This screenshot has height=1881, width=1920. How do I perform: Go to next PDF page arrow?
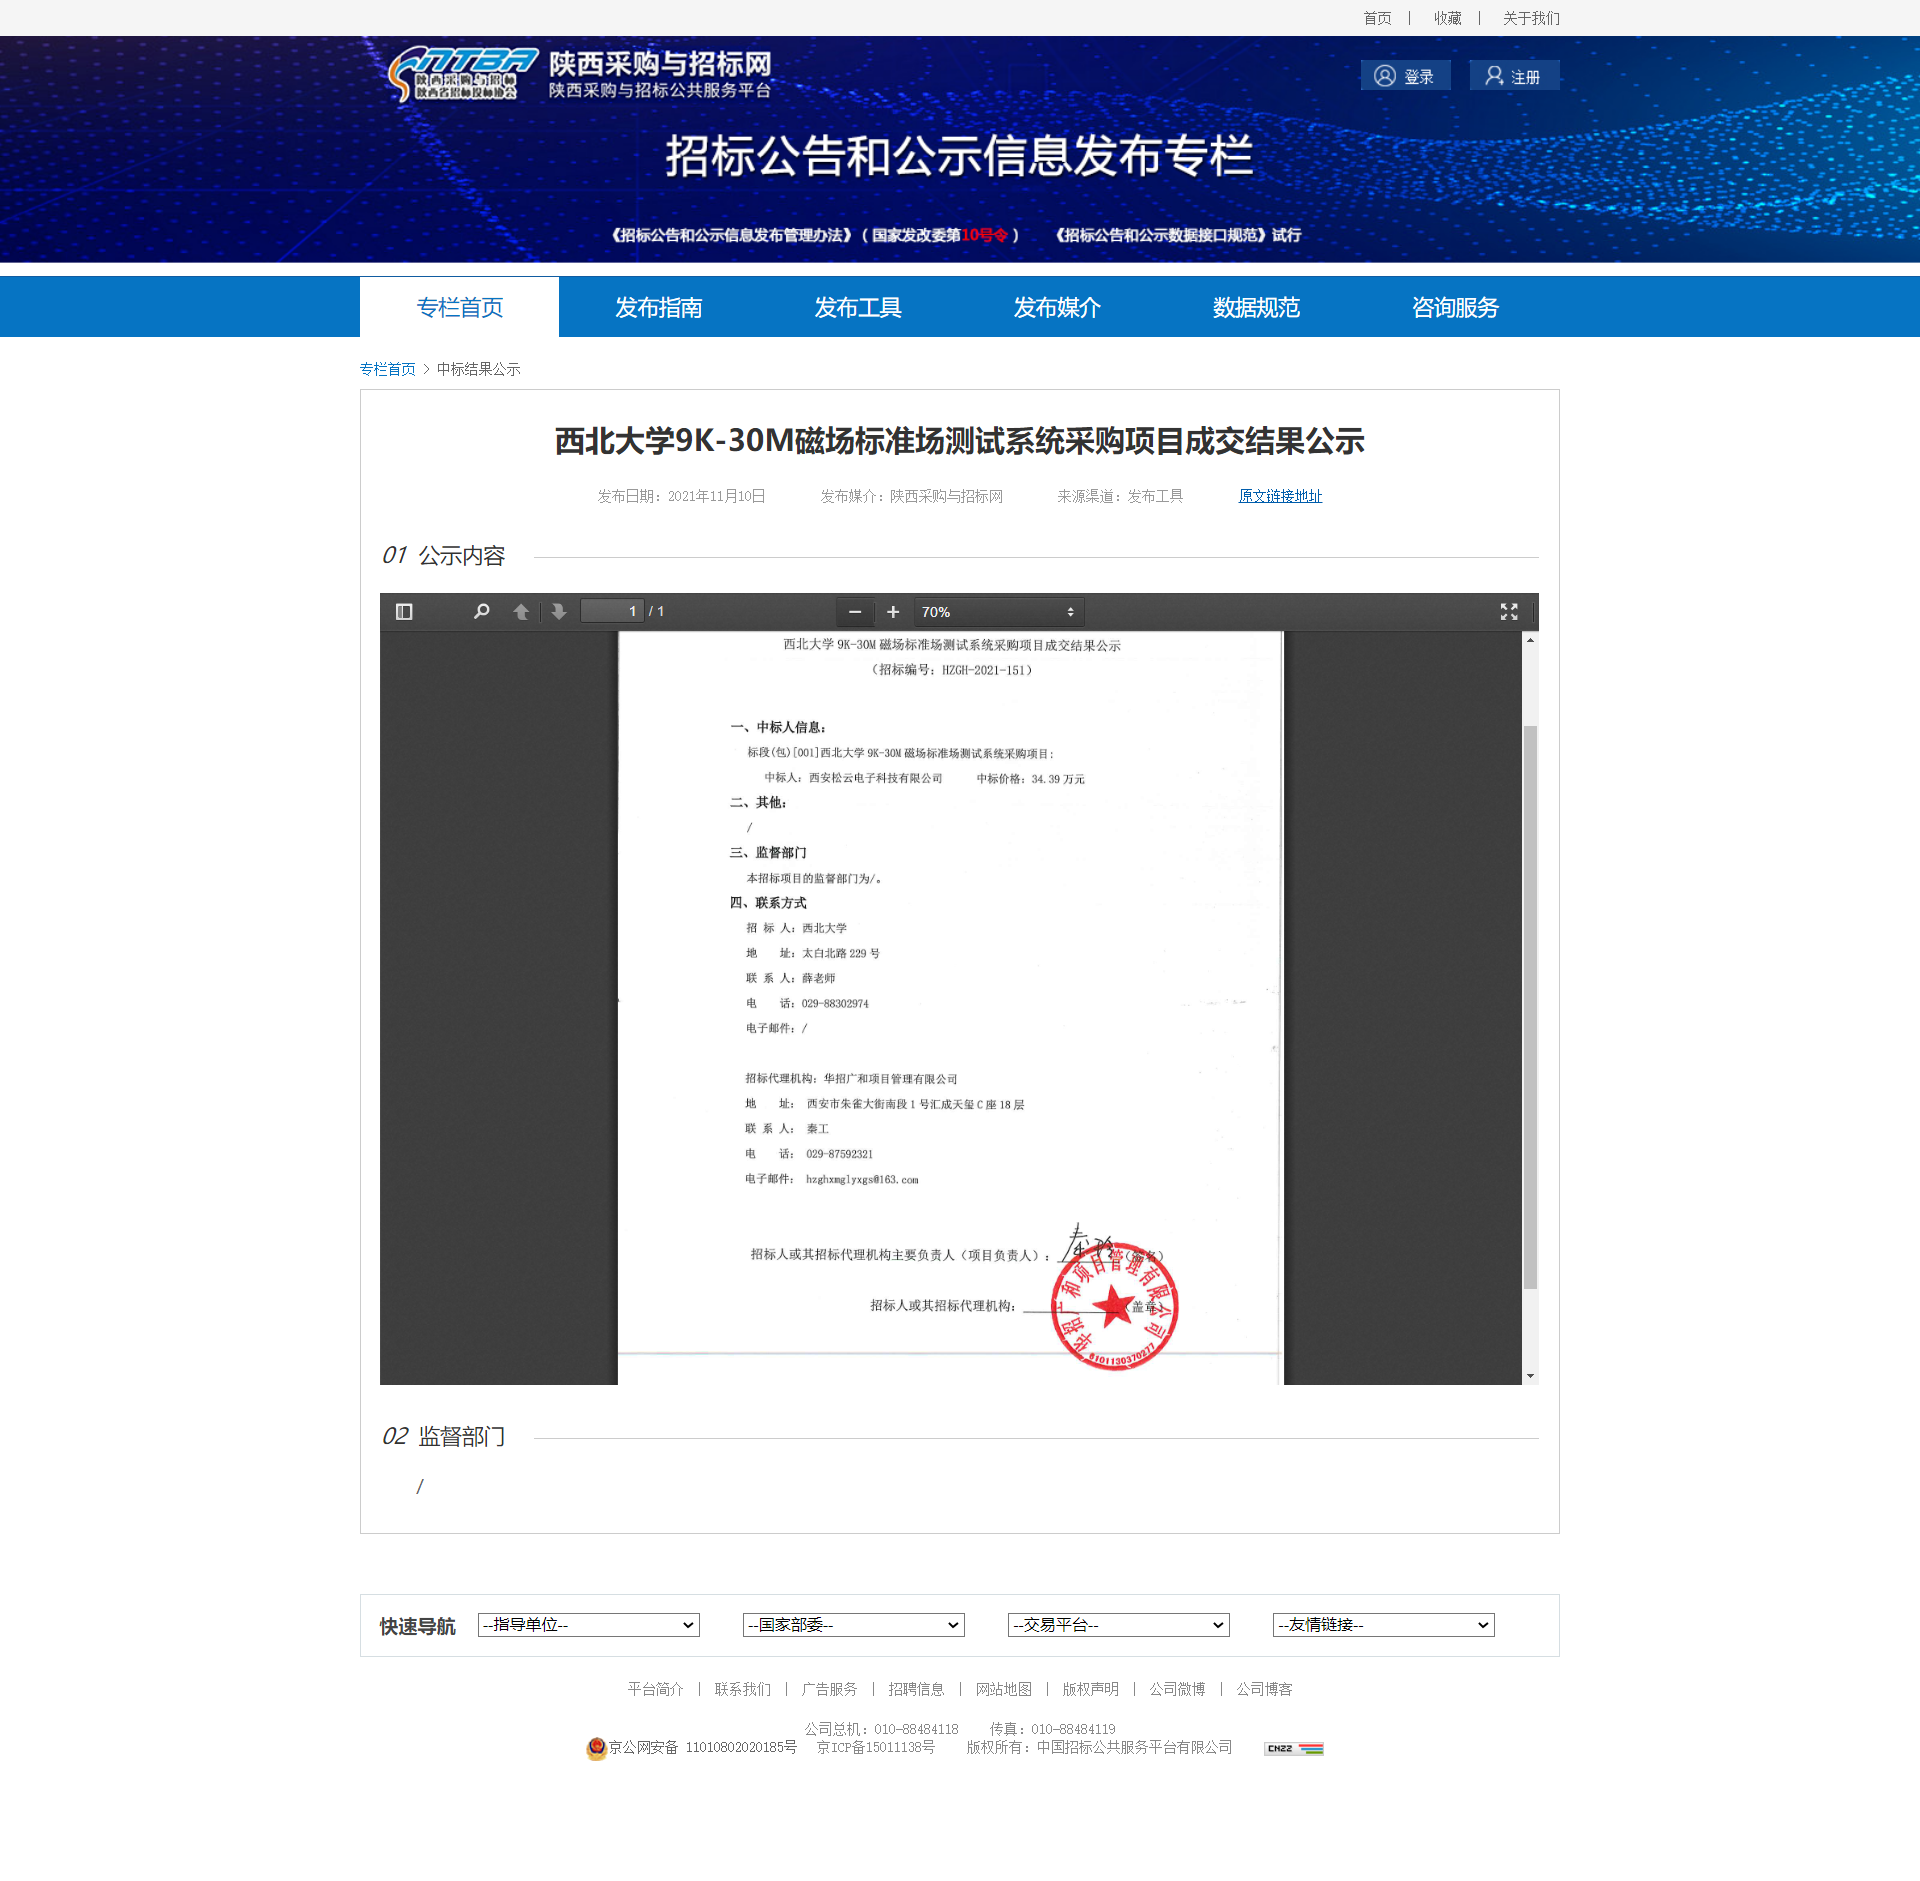(559, 611)
